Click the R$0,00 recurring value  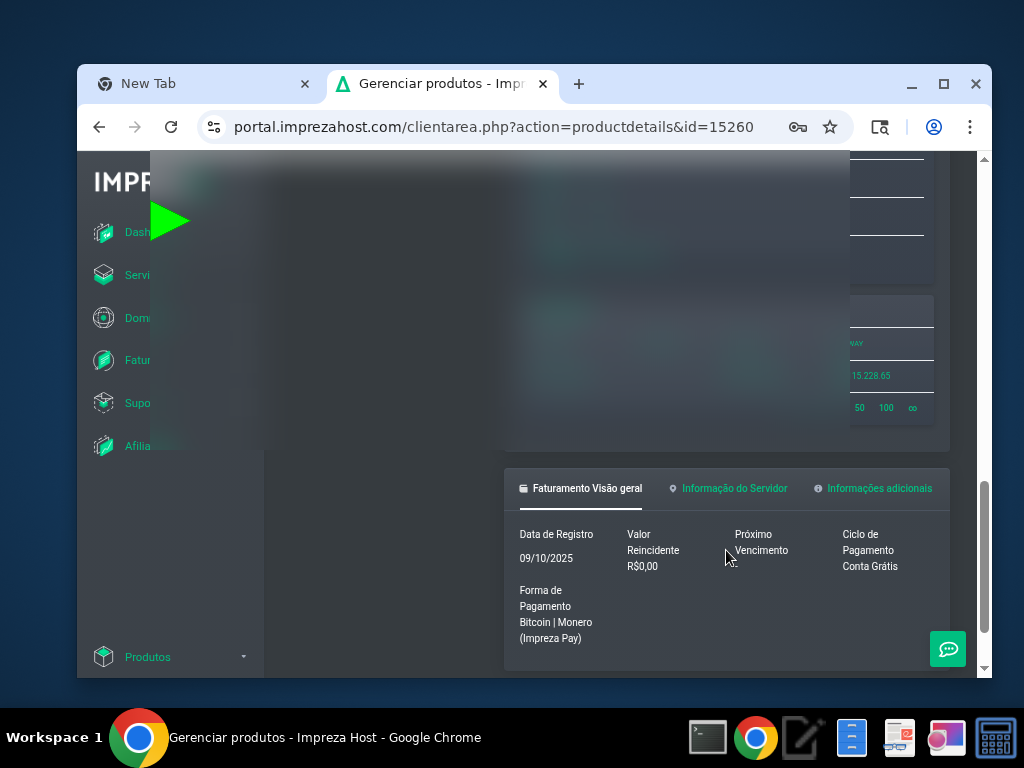pyautogui.click(x=643, y=566)
